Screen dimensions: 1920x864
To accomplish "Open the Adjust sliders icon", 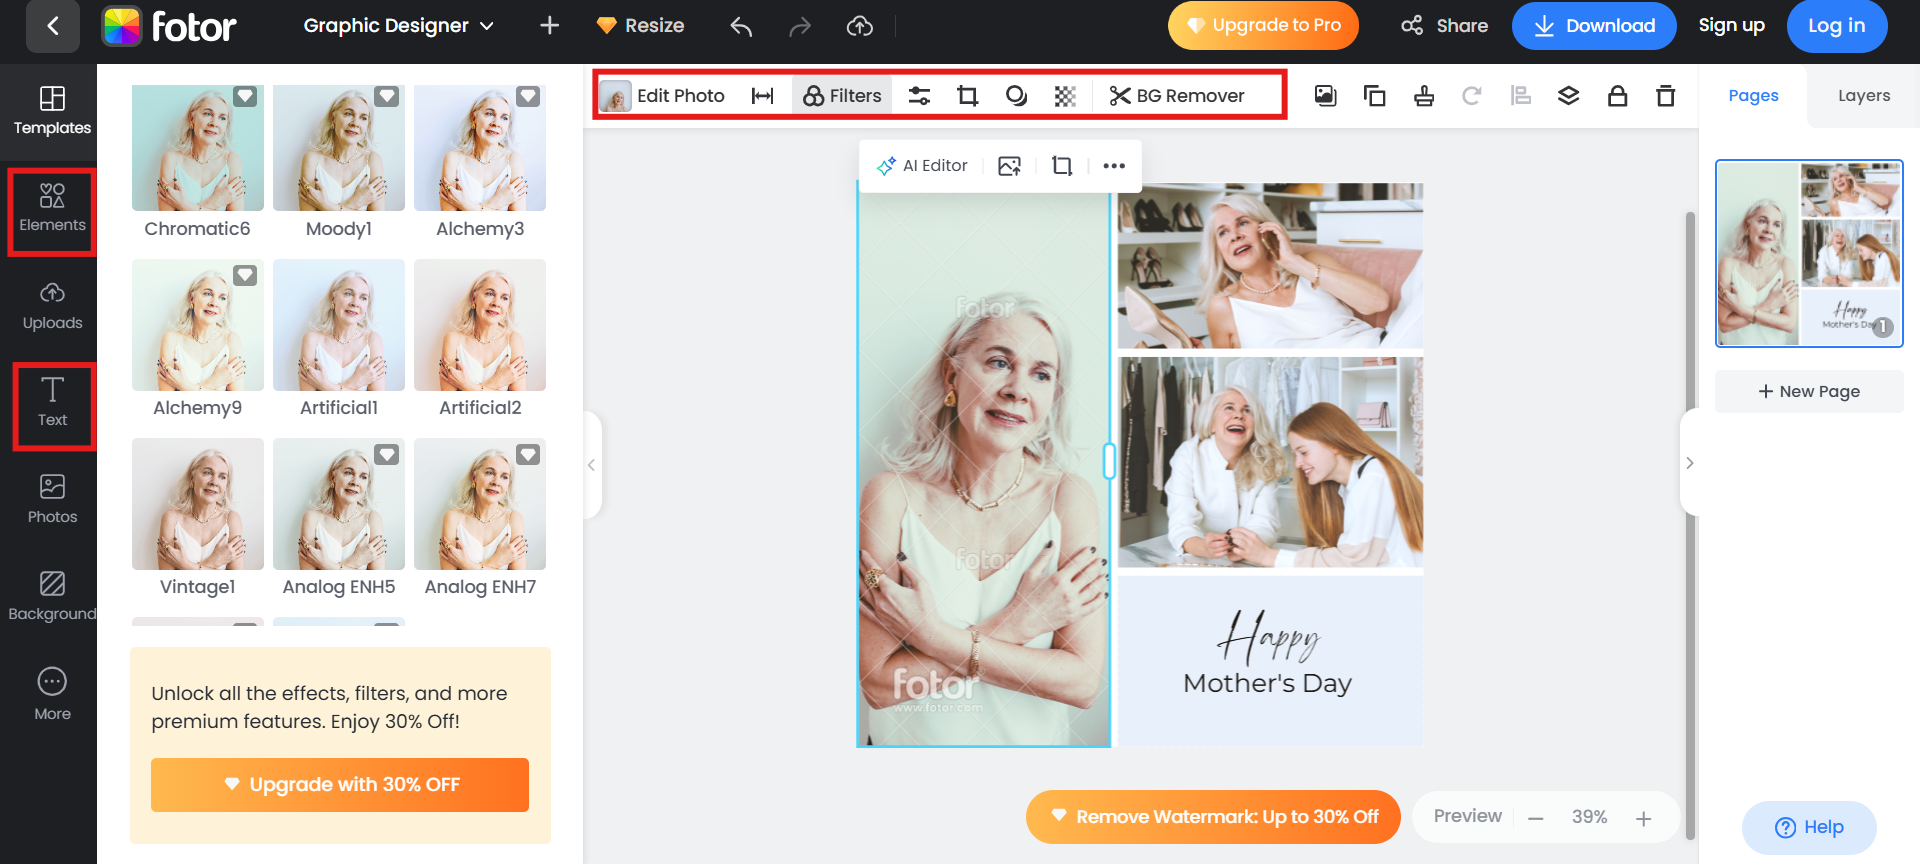I will click(919, 96).
